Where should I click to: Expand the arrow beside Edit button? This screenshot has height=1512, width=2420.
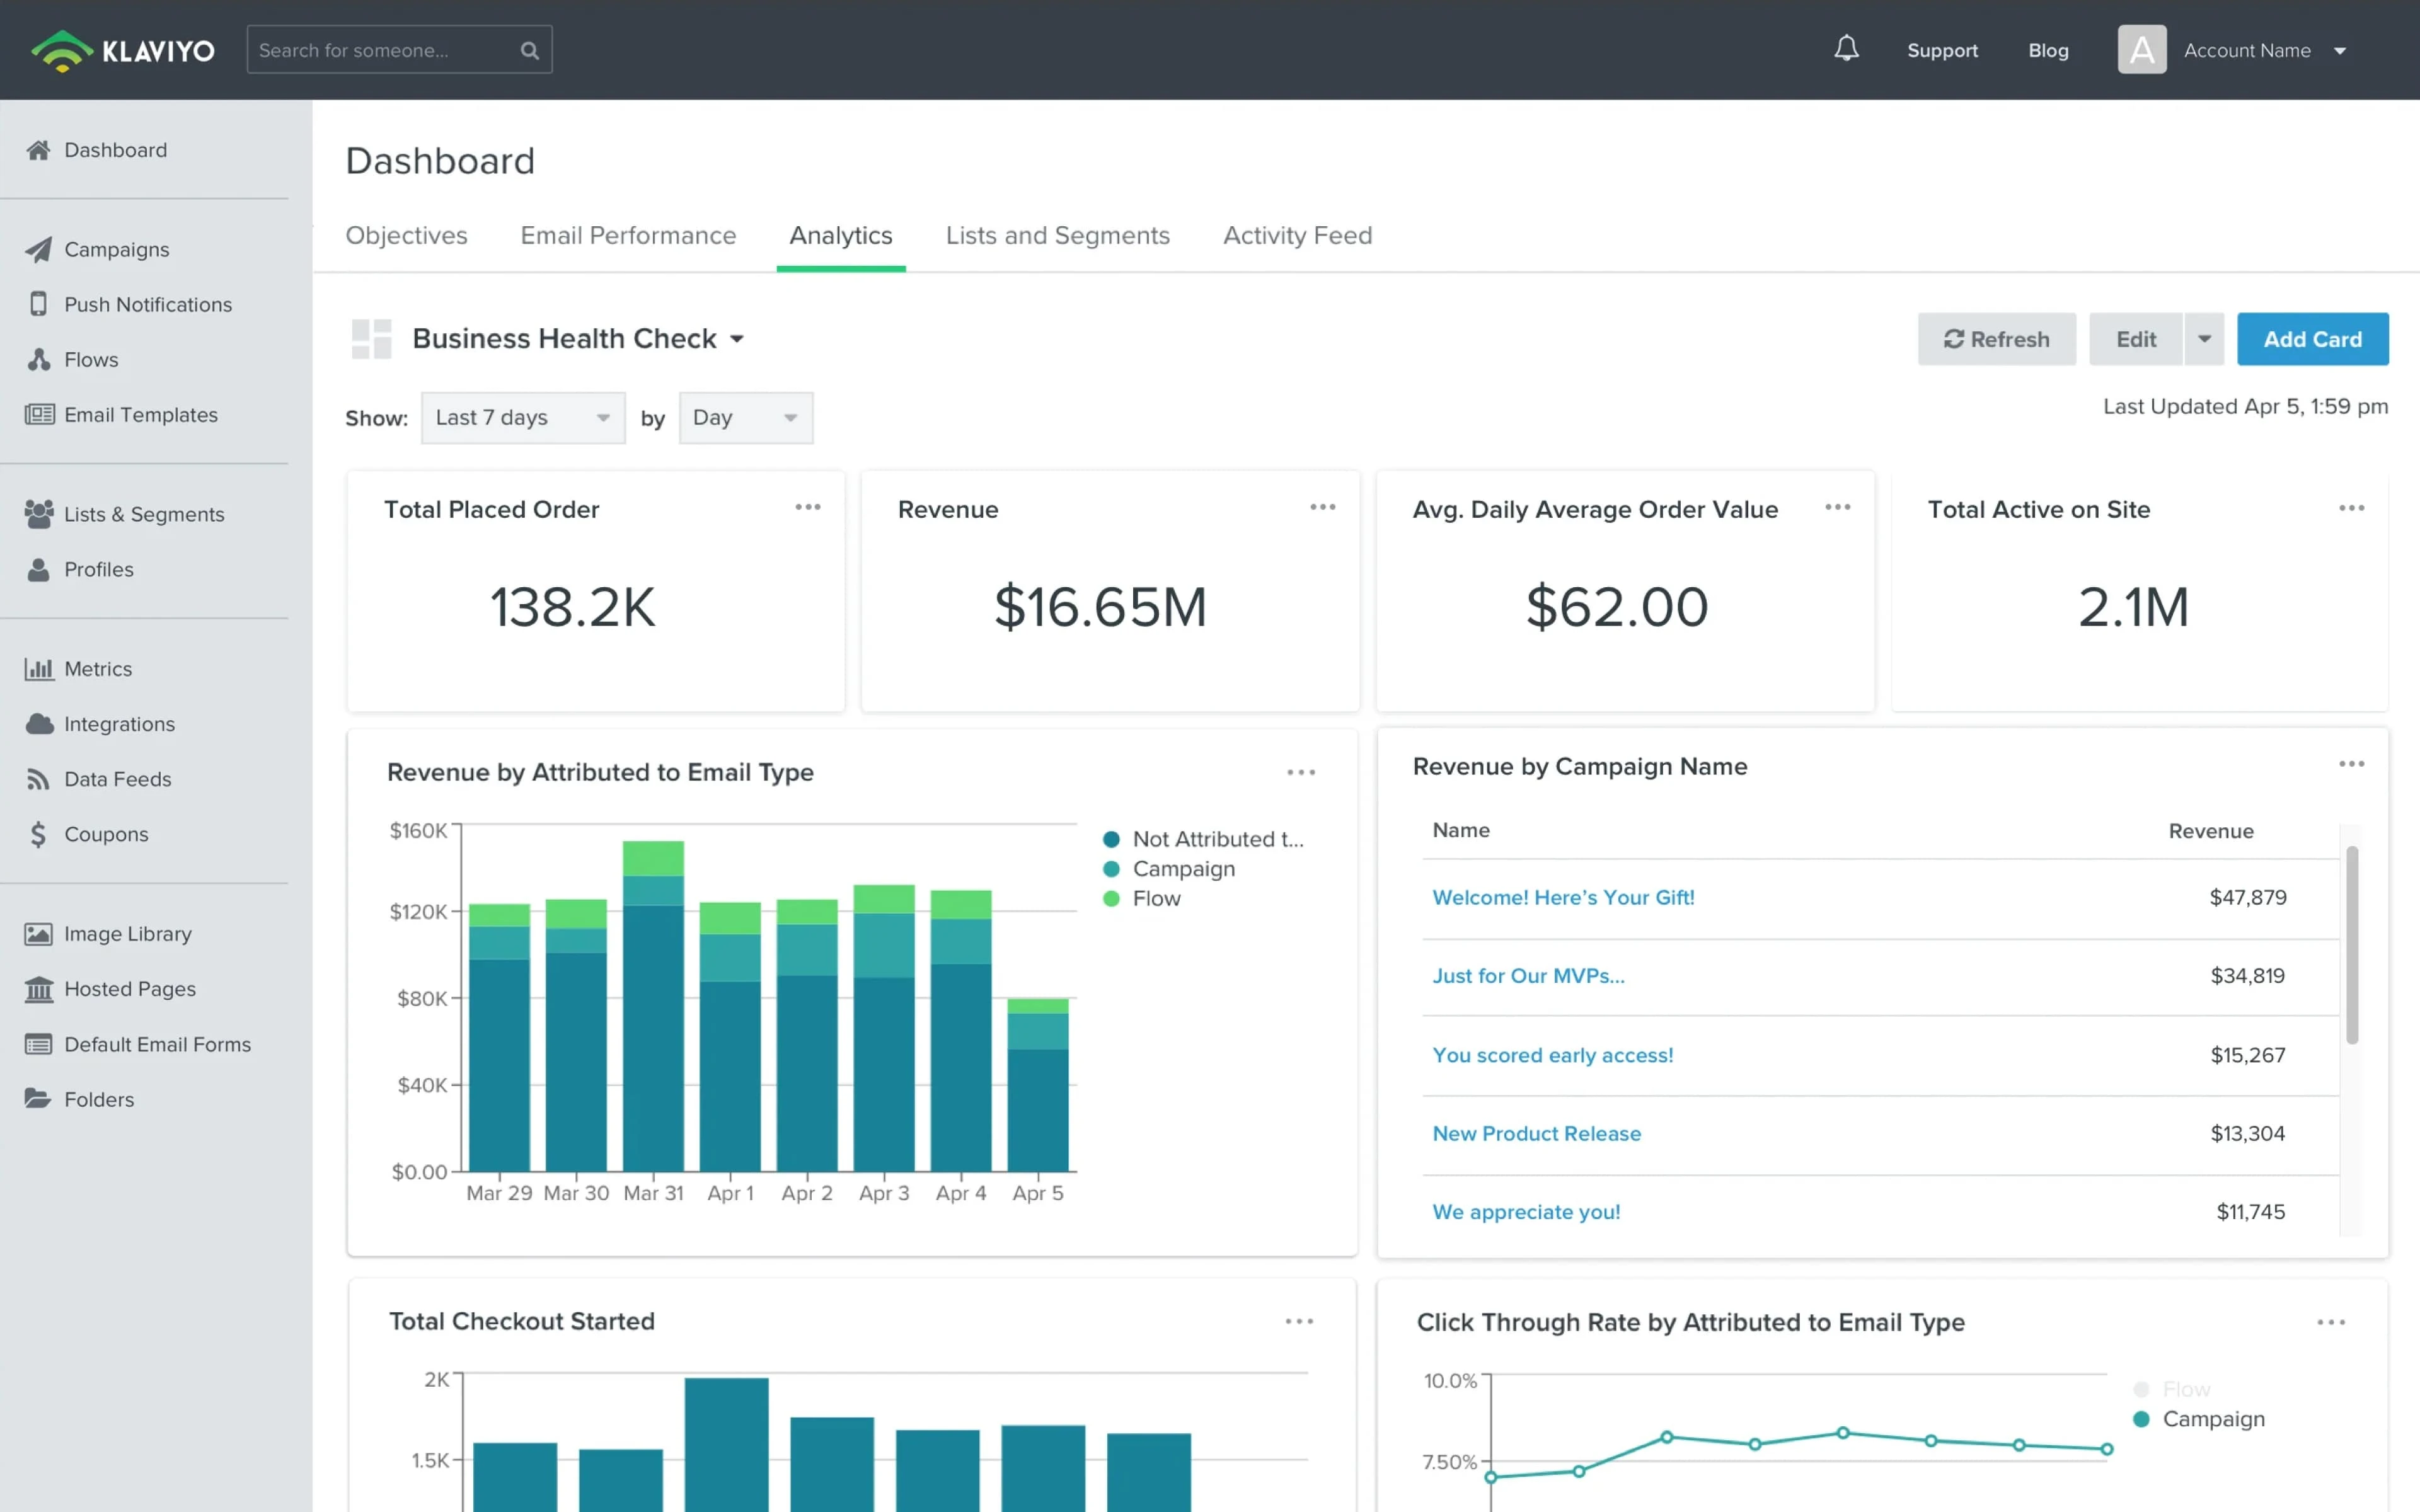pos(2204,339)
